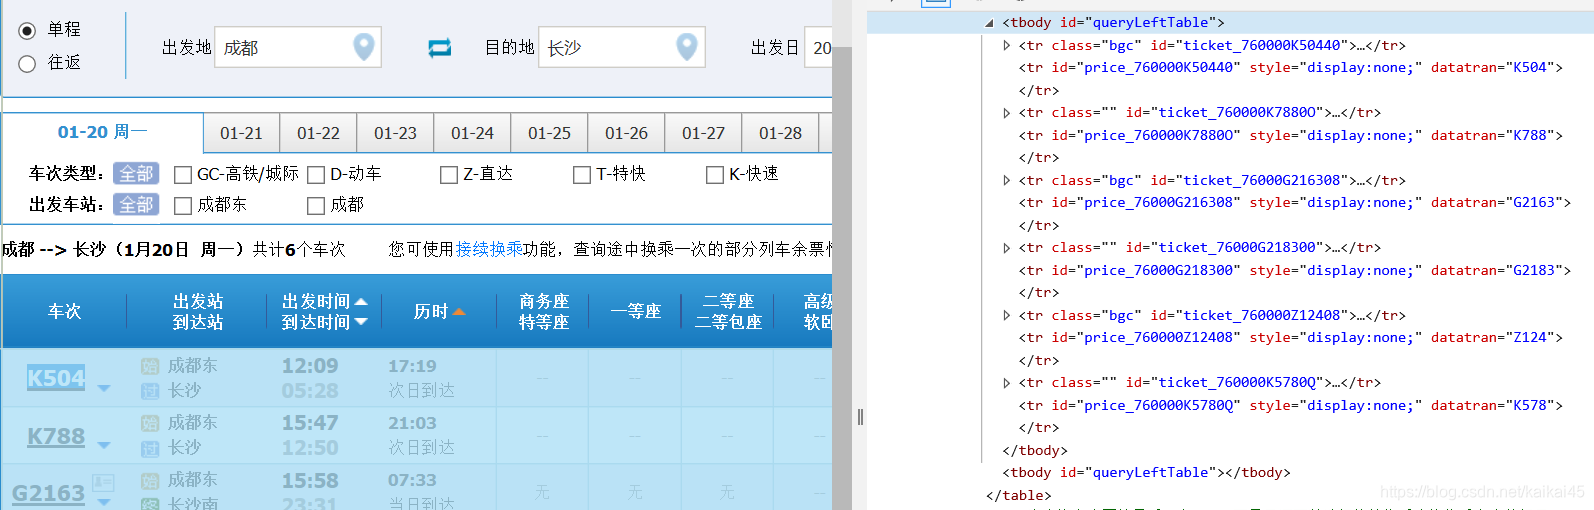The height and width of the screenshot is (510, 1594).
Task: Click the ascending arrow beside 出发时间
Action: click(x=361, y=302)
